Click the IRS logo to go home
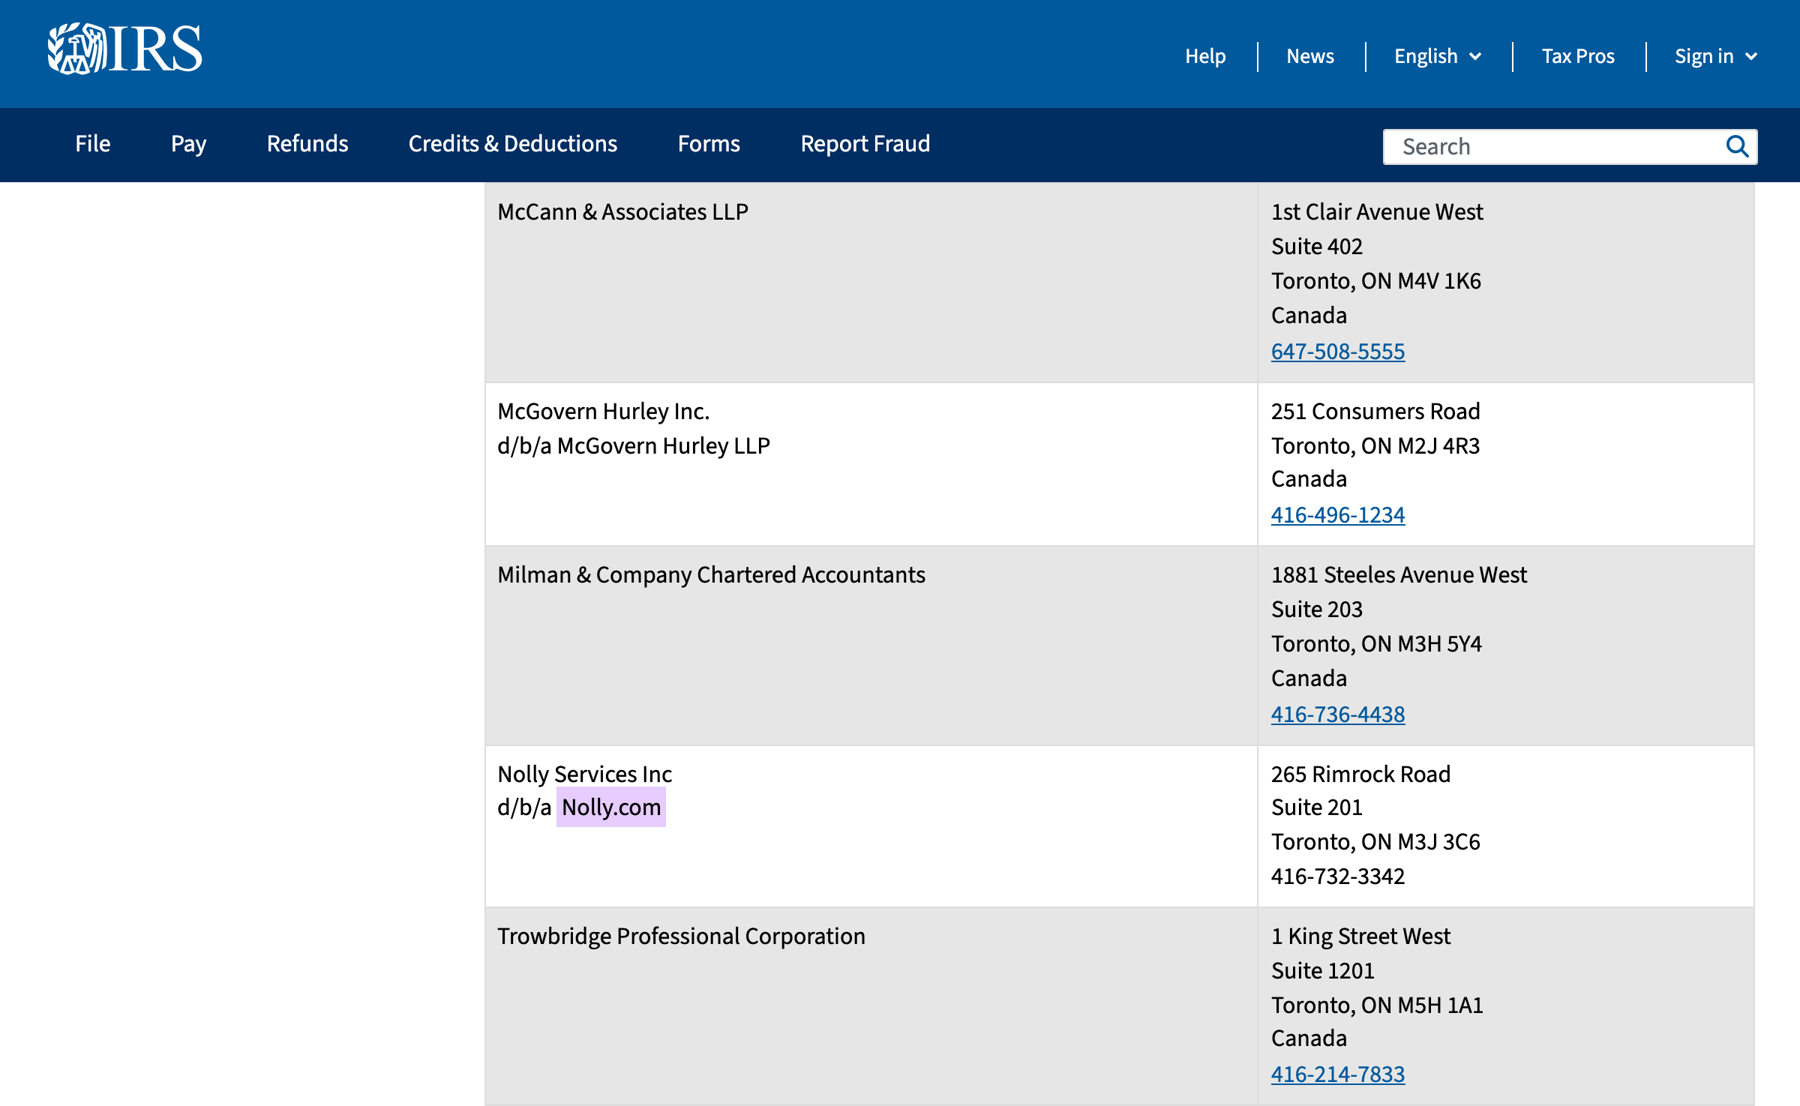 [125, 49]
